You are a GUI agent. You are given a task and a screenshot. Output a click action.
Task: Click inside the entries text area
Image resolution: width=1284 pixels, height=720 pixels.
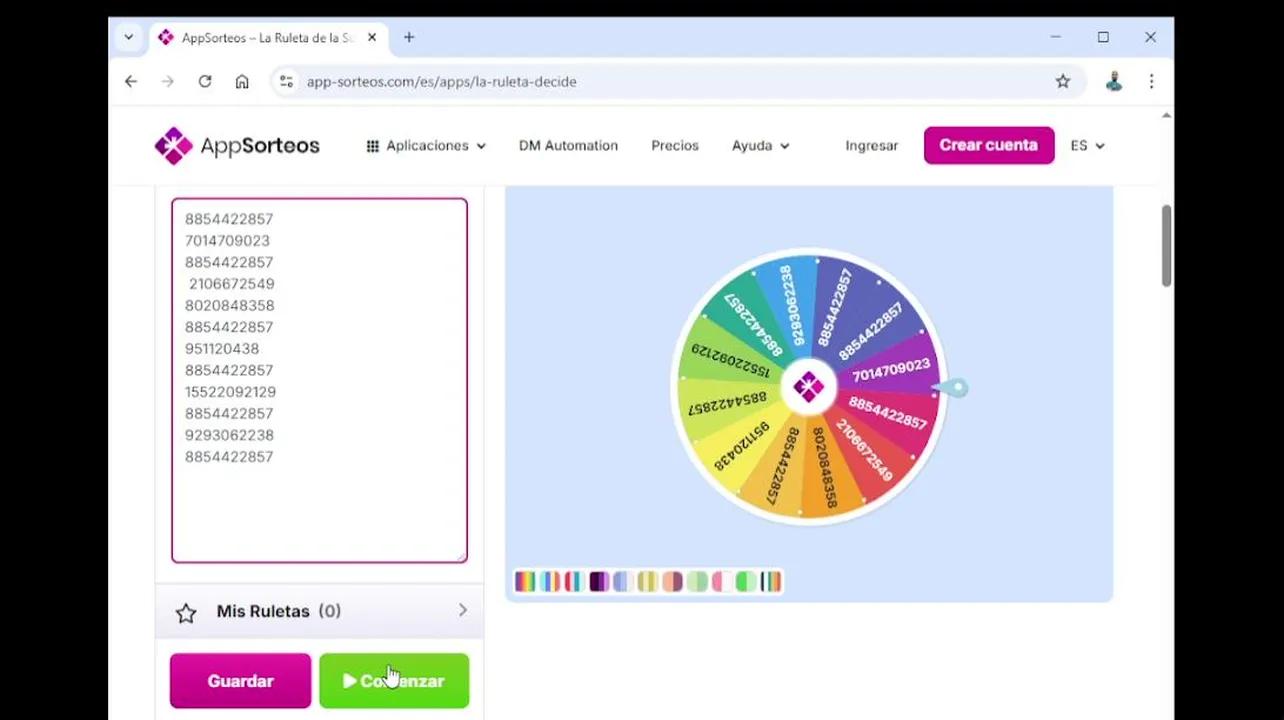319,381
